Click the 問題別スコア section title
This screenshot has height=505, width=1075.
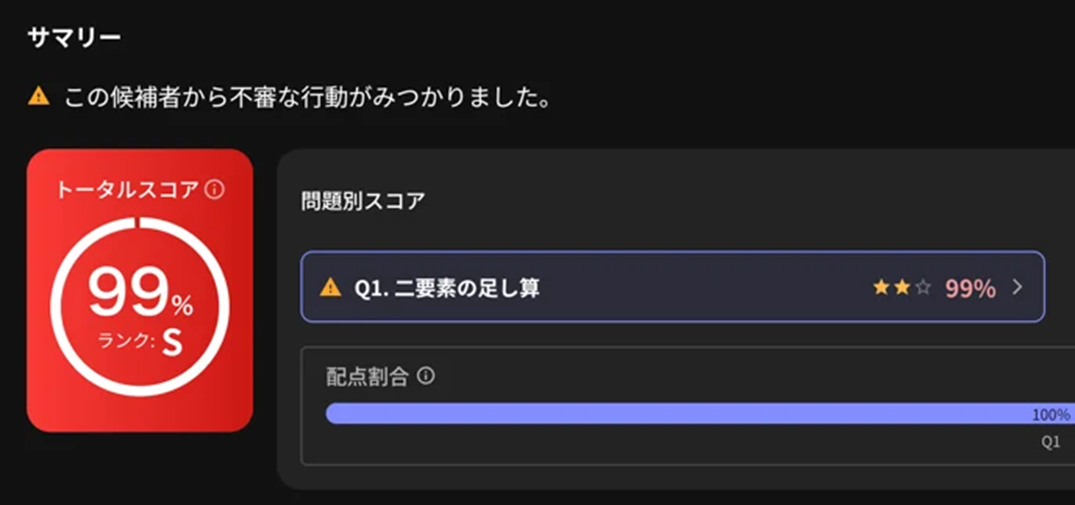[x=363, y=201]
